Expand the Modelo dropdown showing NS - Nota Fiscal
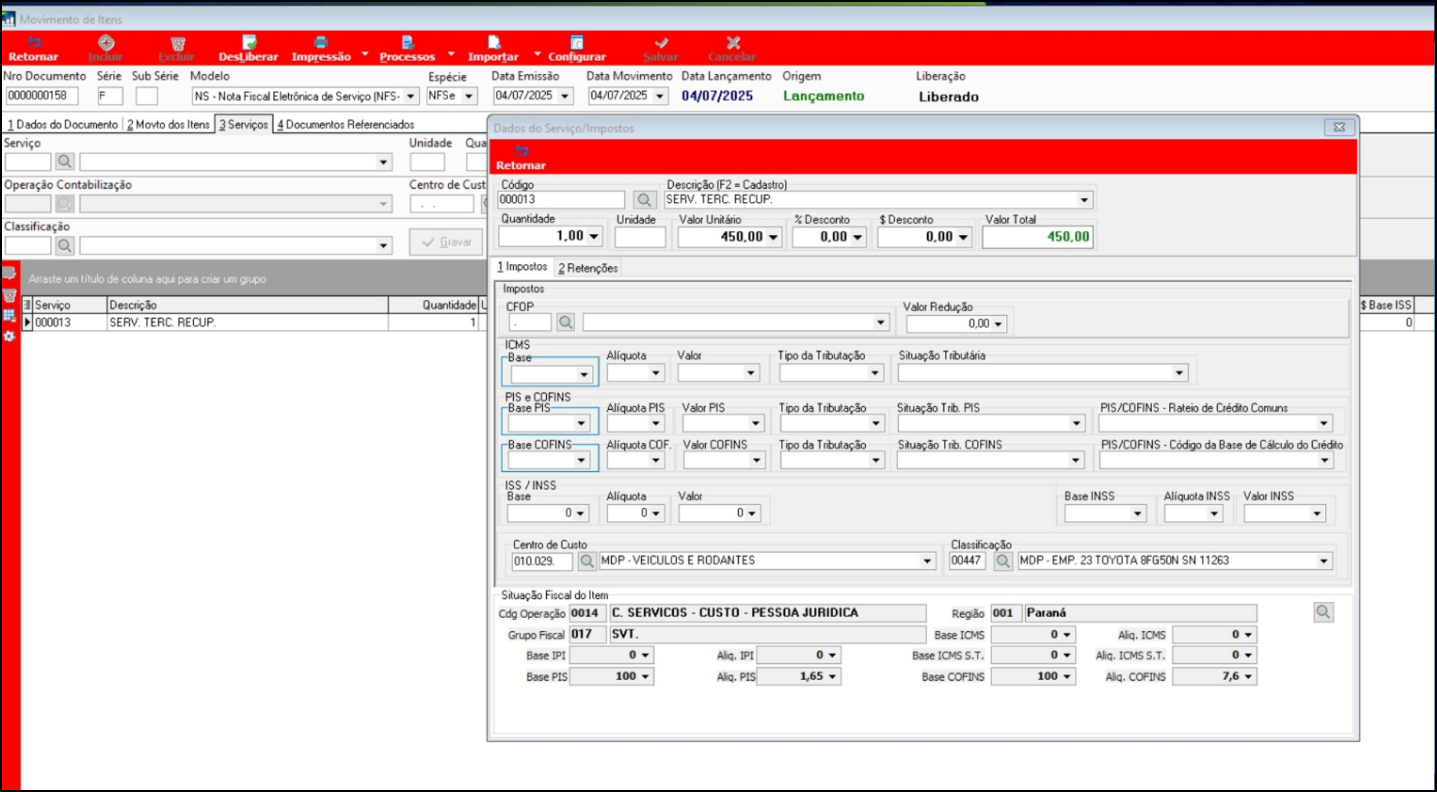 pos(411,97)
